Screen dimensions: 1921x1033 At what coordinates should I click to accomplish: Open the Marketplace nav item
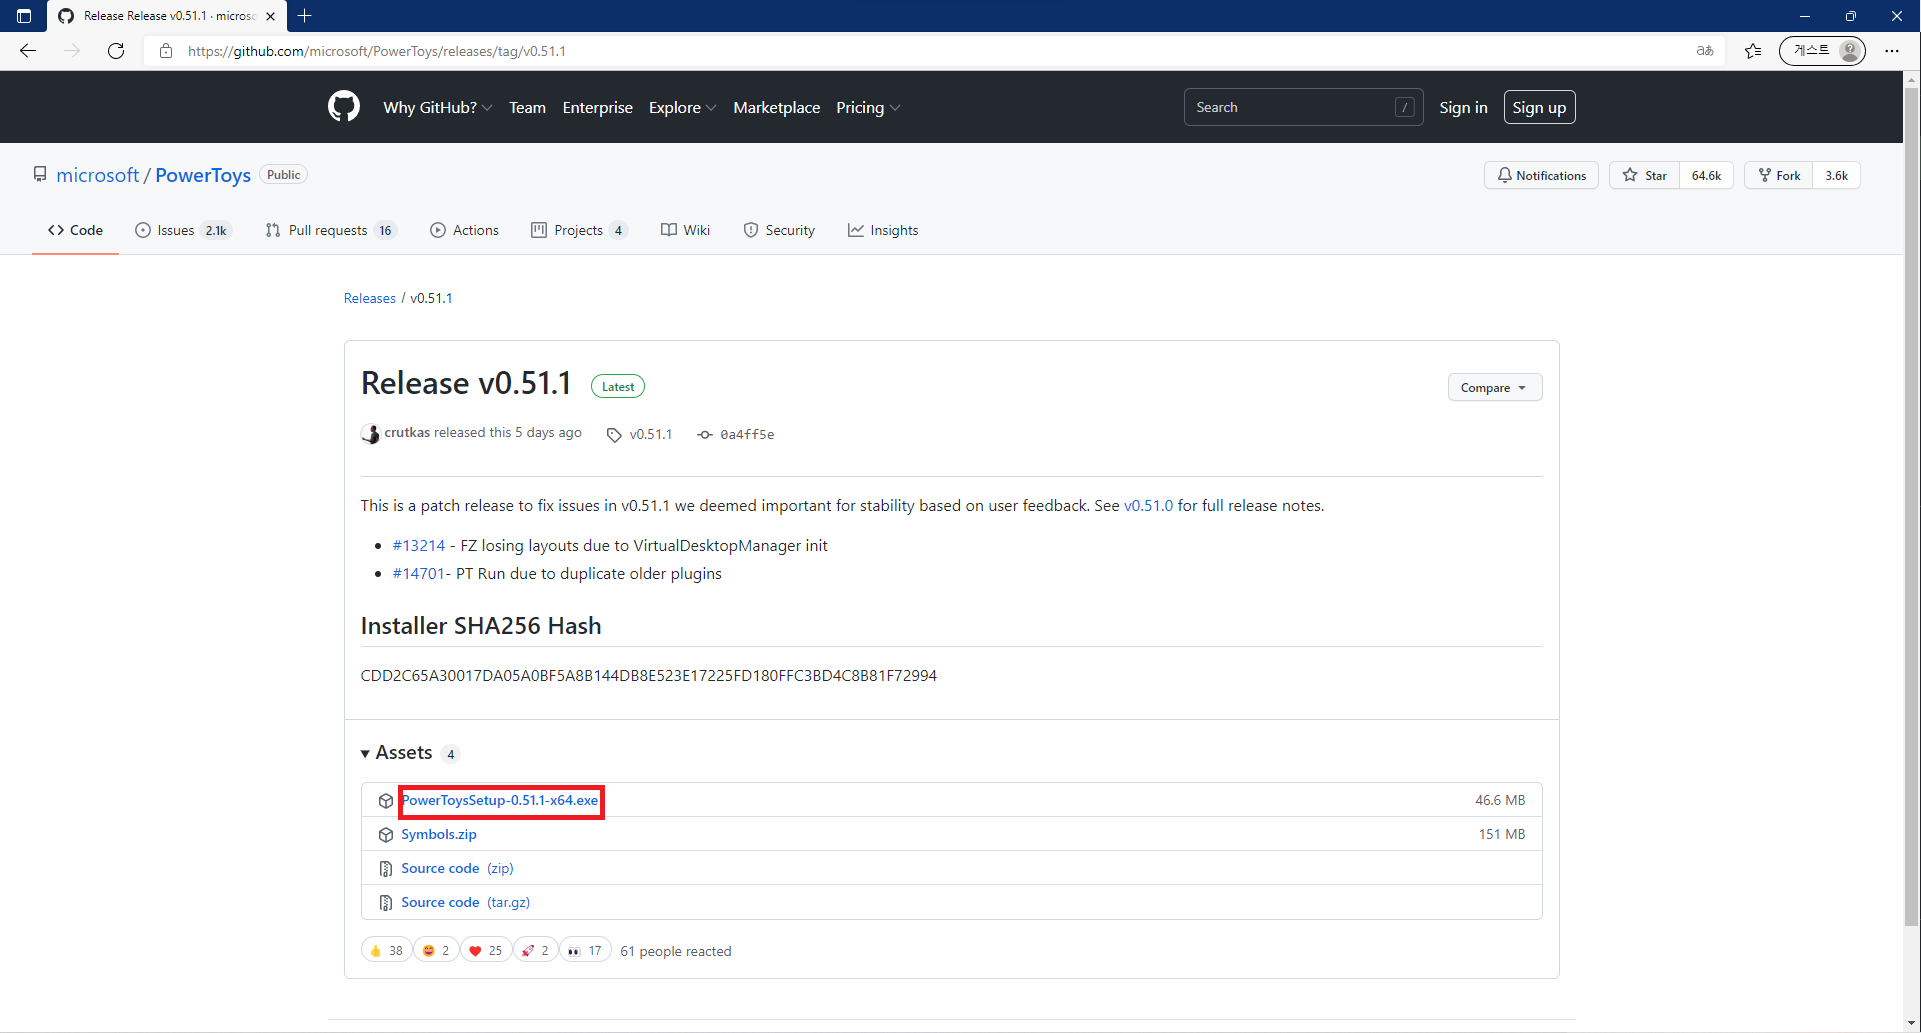point(776,107)
